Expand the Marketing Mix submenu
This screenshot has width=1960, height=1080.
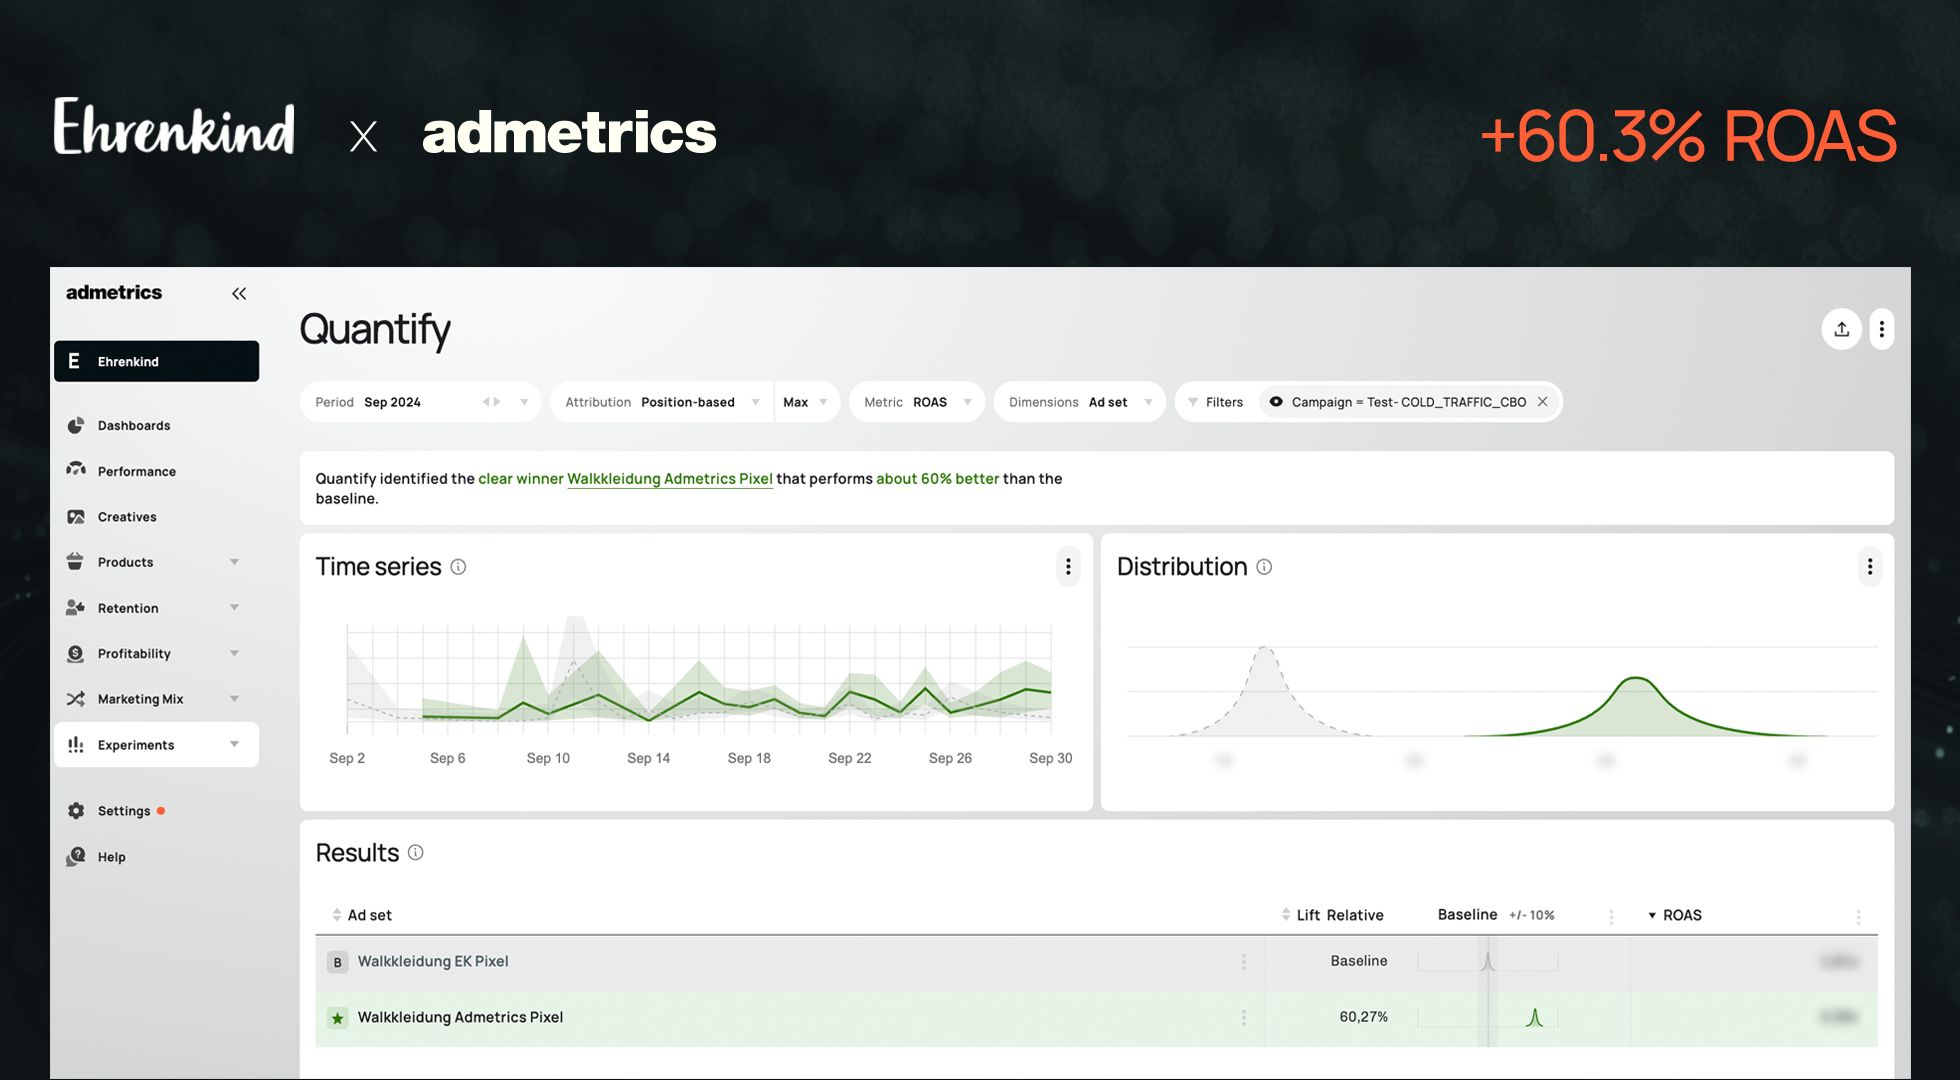tap(234, 698)
